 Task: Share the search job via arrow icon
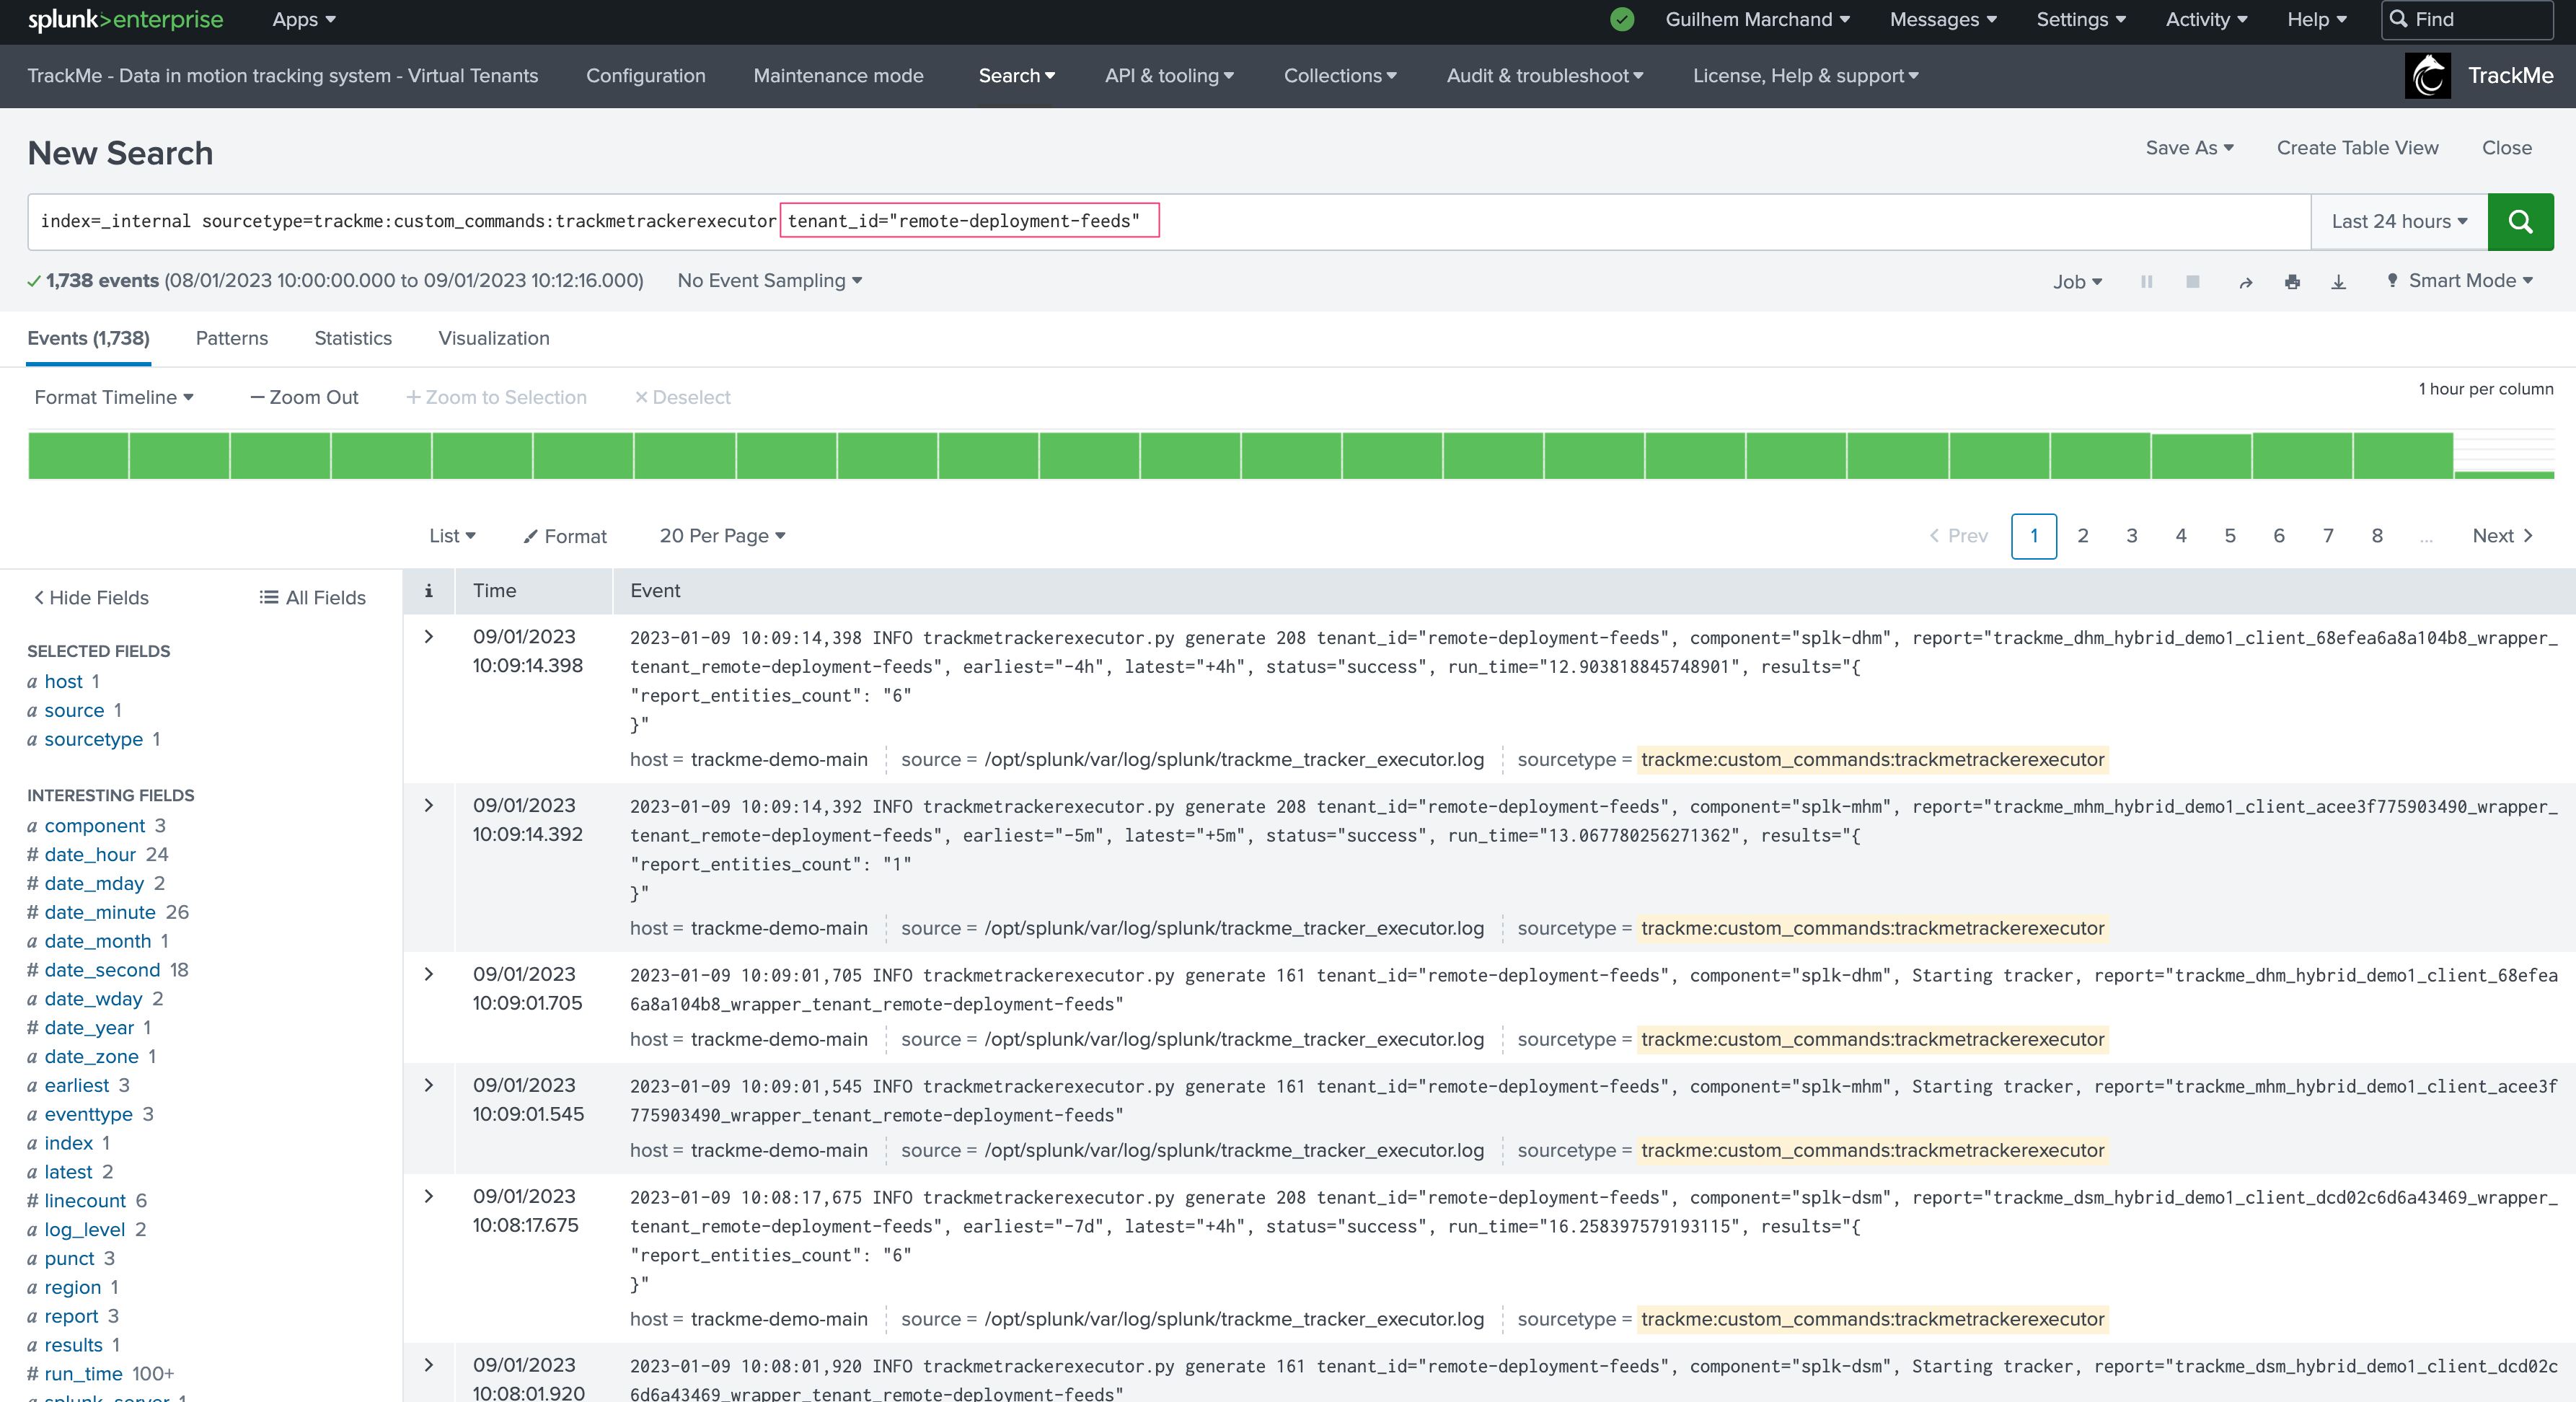pos(2245,282)
